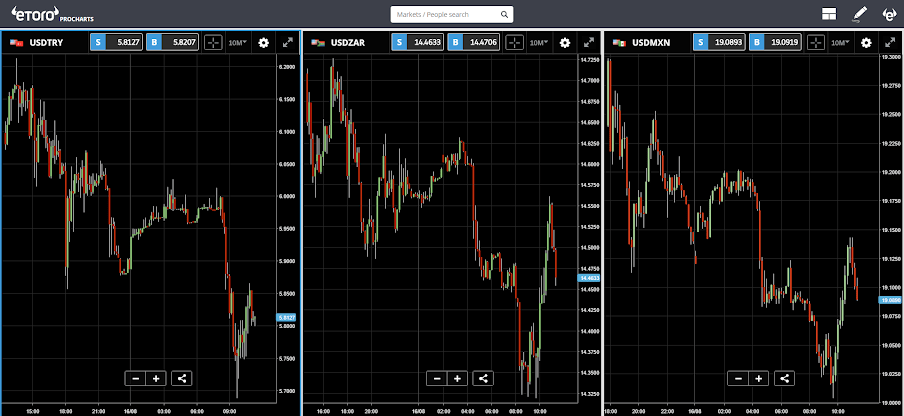This screenshot has height=416, width=904.
Task: Open the 10M timeframe dropdown on USDZAR
Action: click(x=538, y=42)
